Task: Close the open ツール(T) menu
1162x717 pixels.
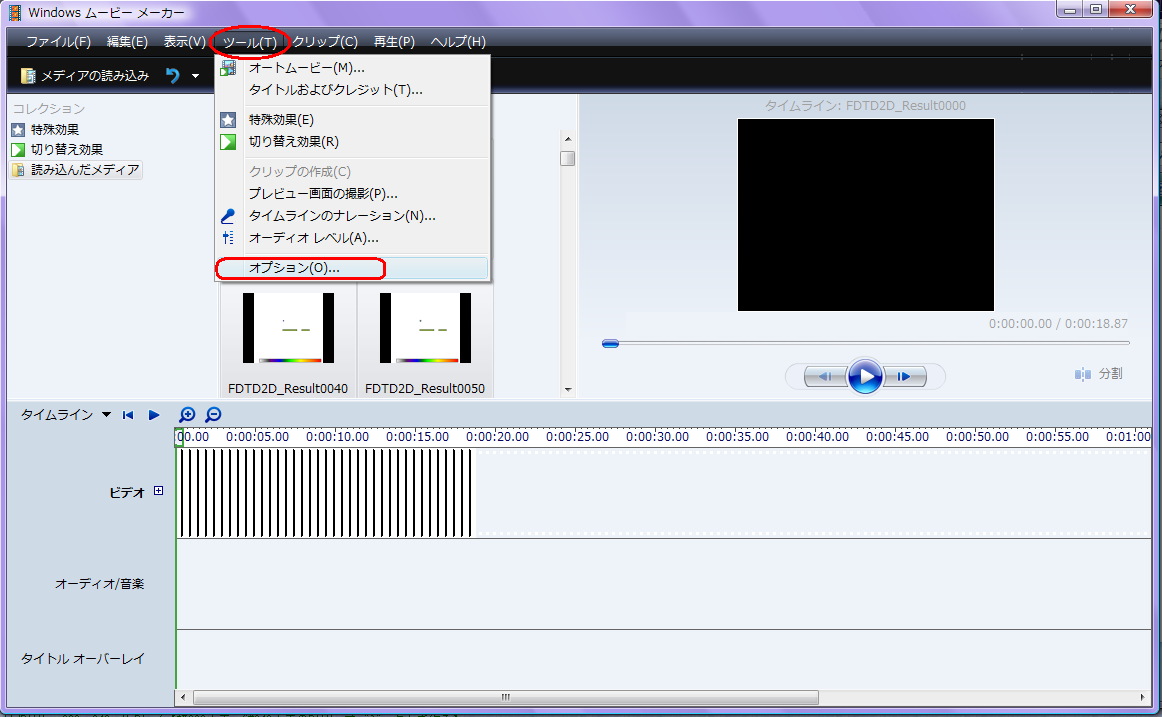Action: [x=250, y=42]
